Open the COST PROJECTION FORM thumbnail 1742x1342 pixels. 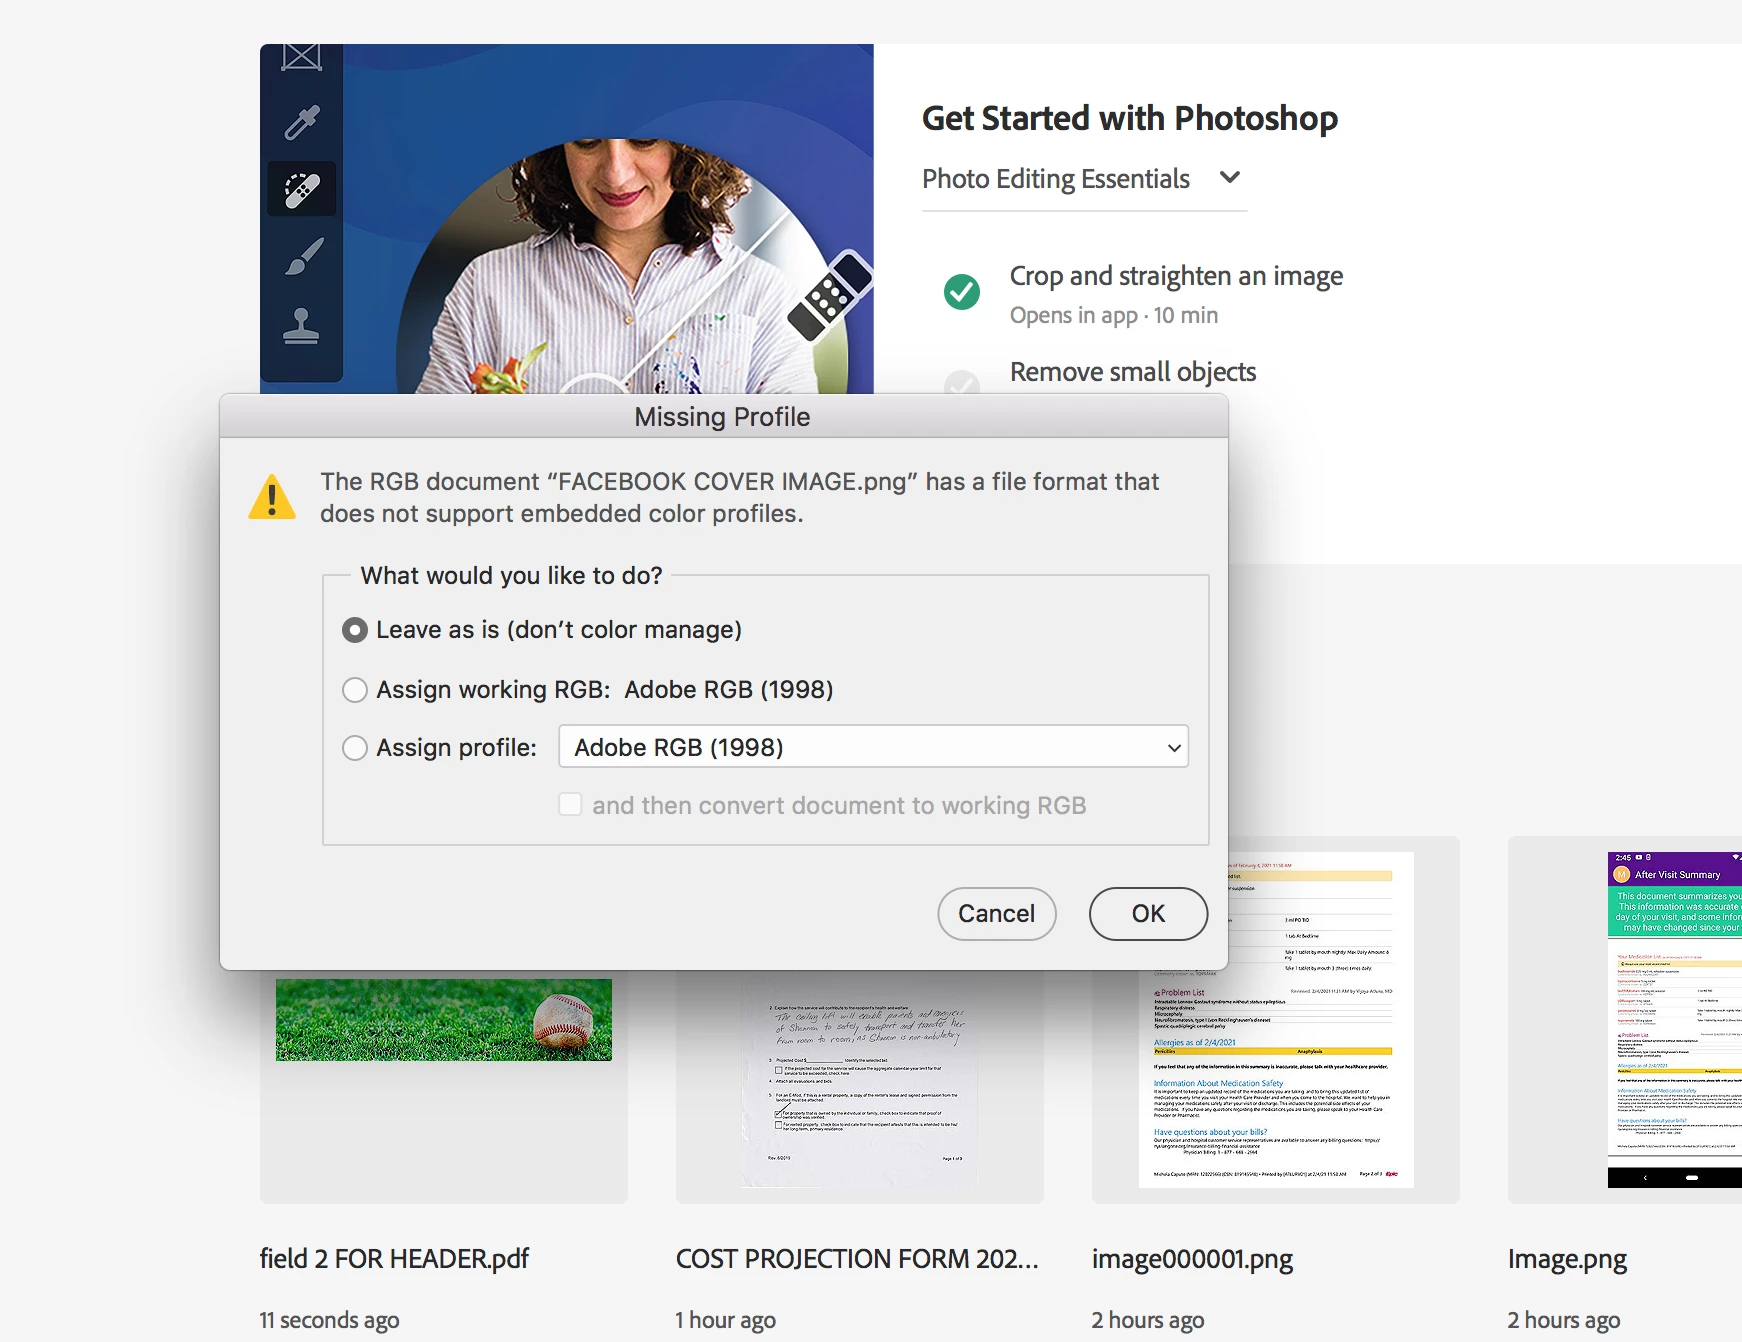click(x=860, y=1085)
